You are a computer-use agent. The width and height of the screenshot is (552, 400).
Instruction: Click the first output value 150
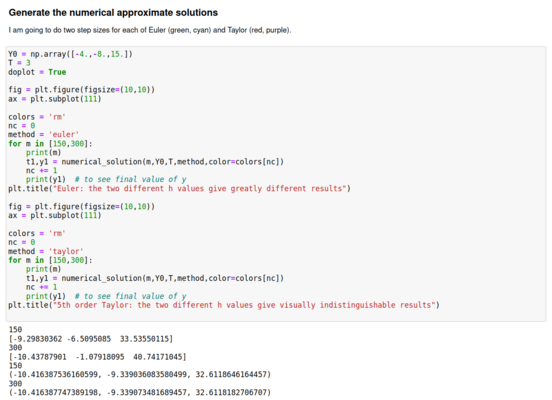click(15, 330)
